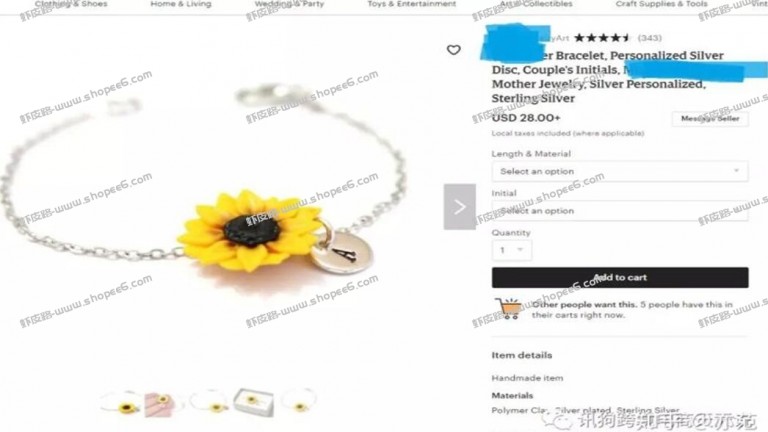The height and width of the screenshot is (432, 768).
Task: Open the Clothing & Shoes menu
Action: (x=71, y=4)
